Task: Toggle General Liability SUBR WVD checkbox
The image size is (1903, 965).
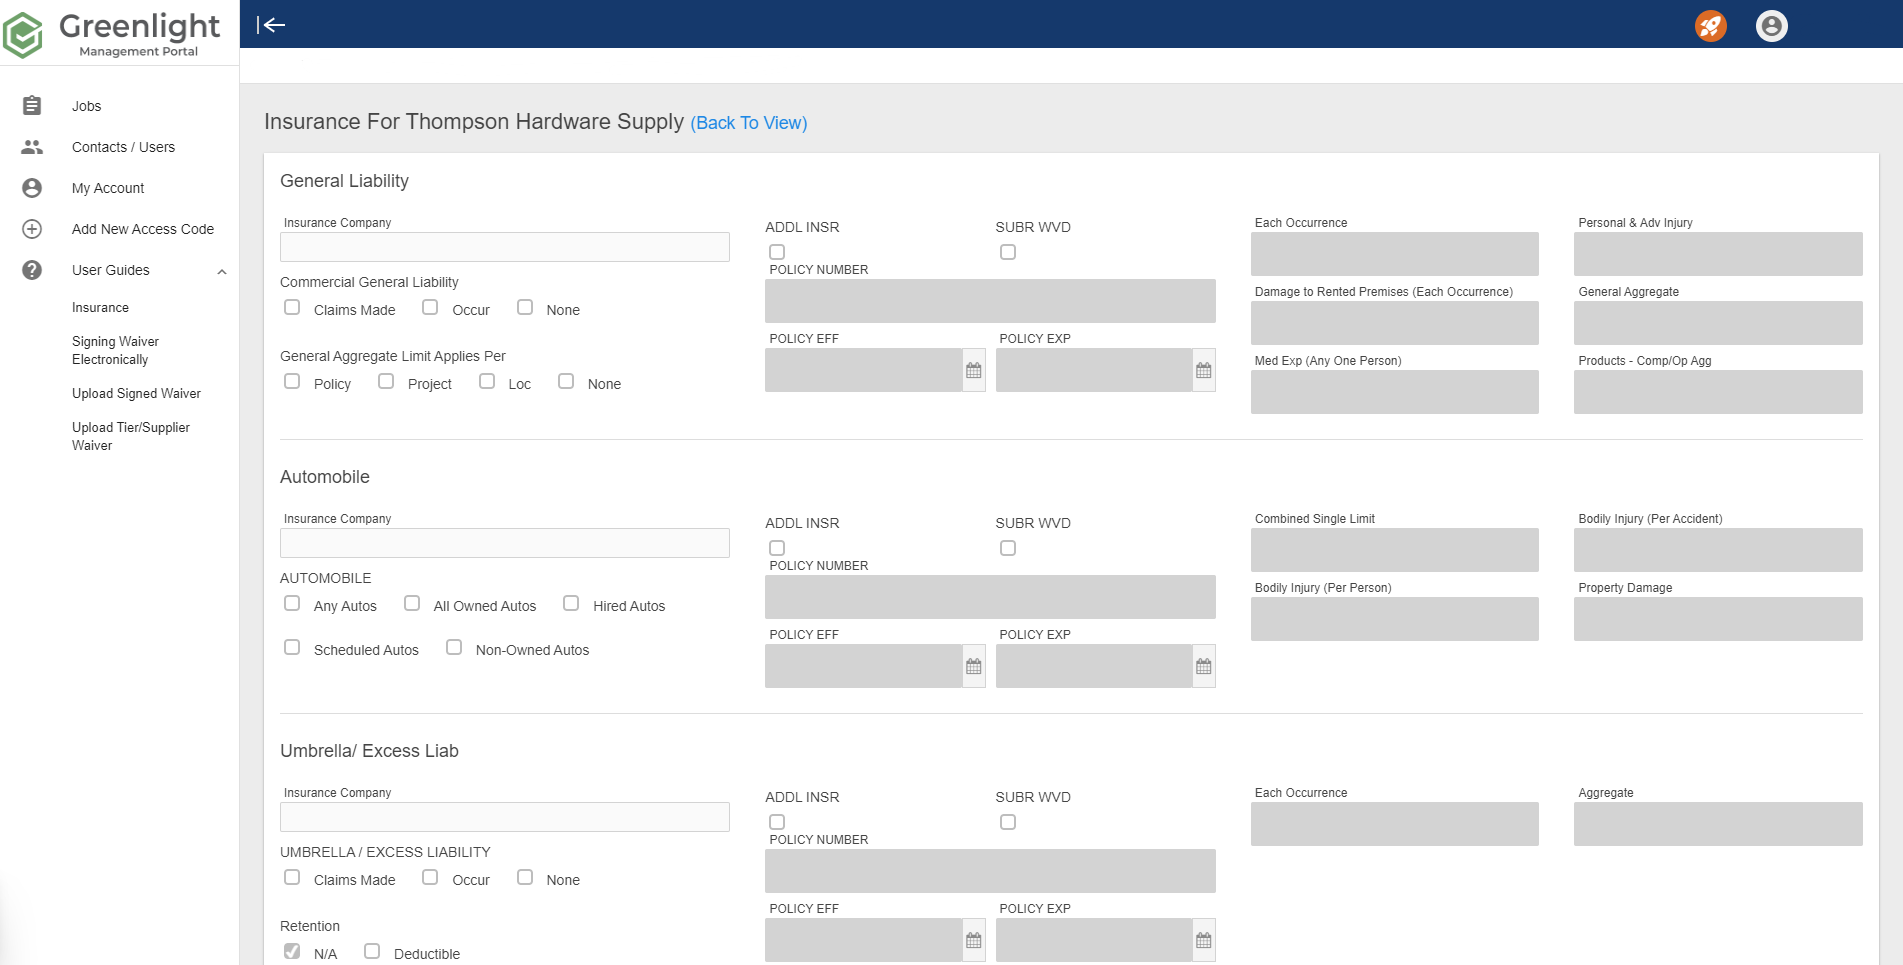Action: click(1008, 252)
